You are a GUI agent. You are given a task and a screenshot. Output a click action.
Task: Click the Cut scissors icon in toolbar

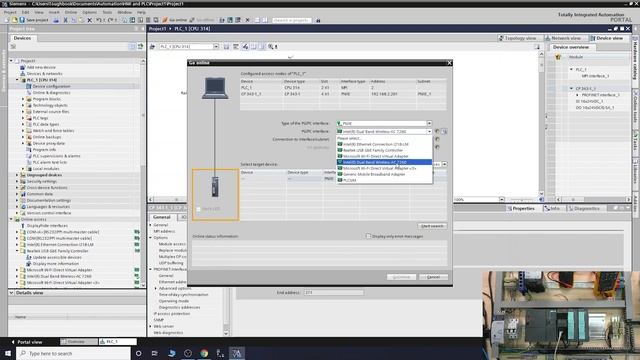[x=65, y=20]
